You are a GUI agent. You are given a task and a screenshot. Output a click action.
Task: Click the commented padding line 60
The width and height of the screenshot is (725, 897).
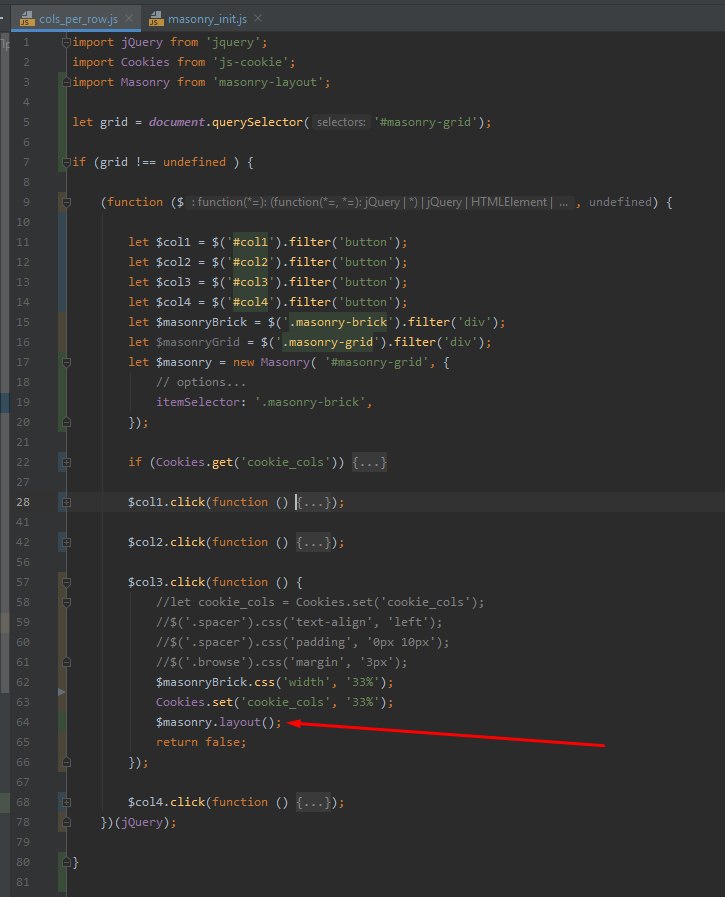click(302, 642)
